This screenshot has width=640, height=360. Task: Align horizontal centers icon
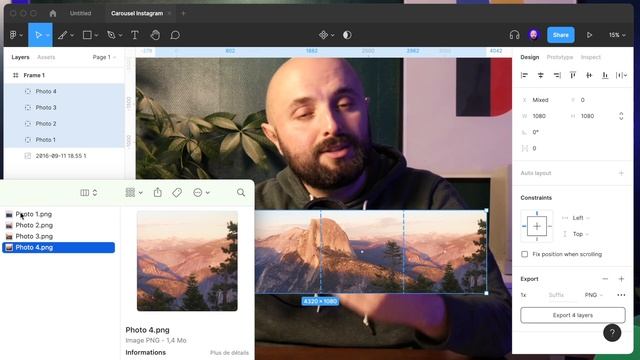pos(540,75)
